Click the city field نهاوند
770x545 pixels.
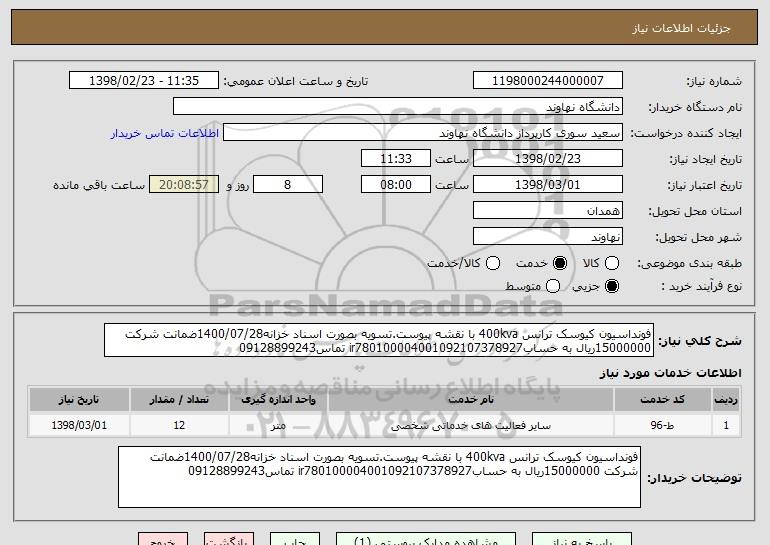[548, 237]
